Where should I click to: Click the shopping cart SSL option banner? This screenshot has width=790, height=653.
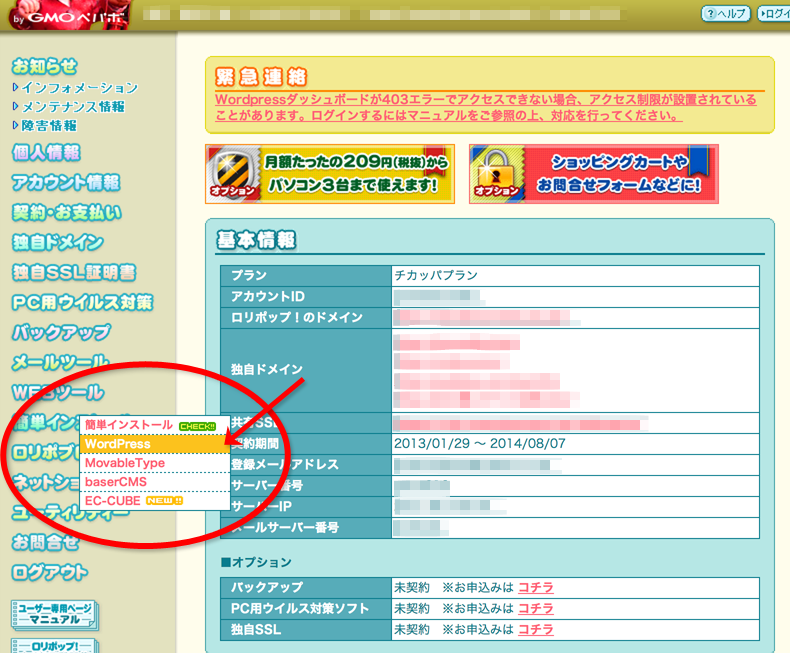click(593, 174)
